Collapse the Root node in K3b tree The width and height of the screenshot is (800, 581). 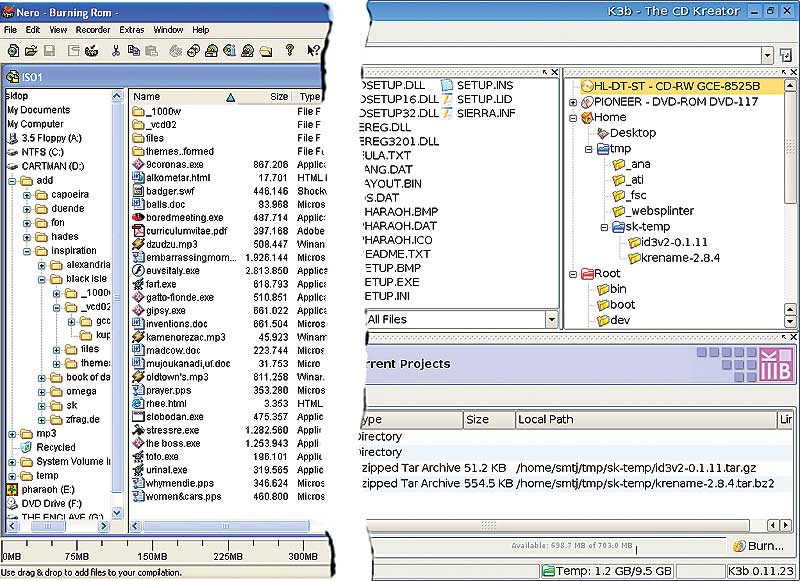click(x=573, y=274)
